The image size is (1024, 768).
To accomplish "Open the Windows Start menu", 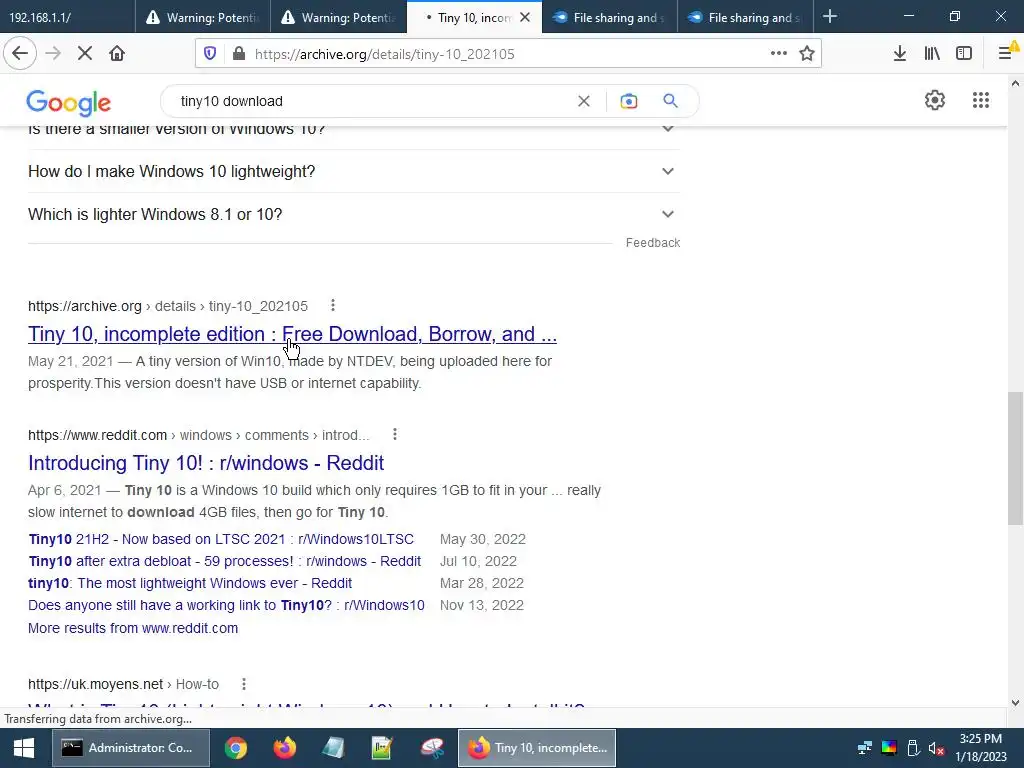I will point(24,748).
